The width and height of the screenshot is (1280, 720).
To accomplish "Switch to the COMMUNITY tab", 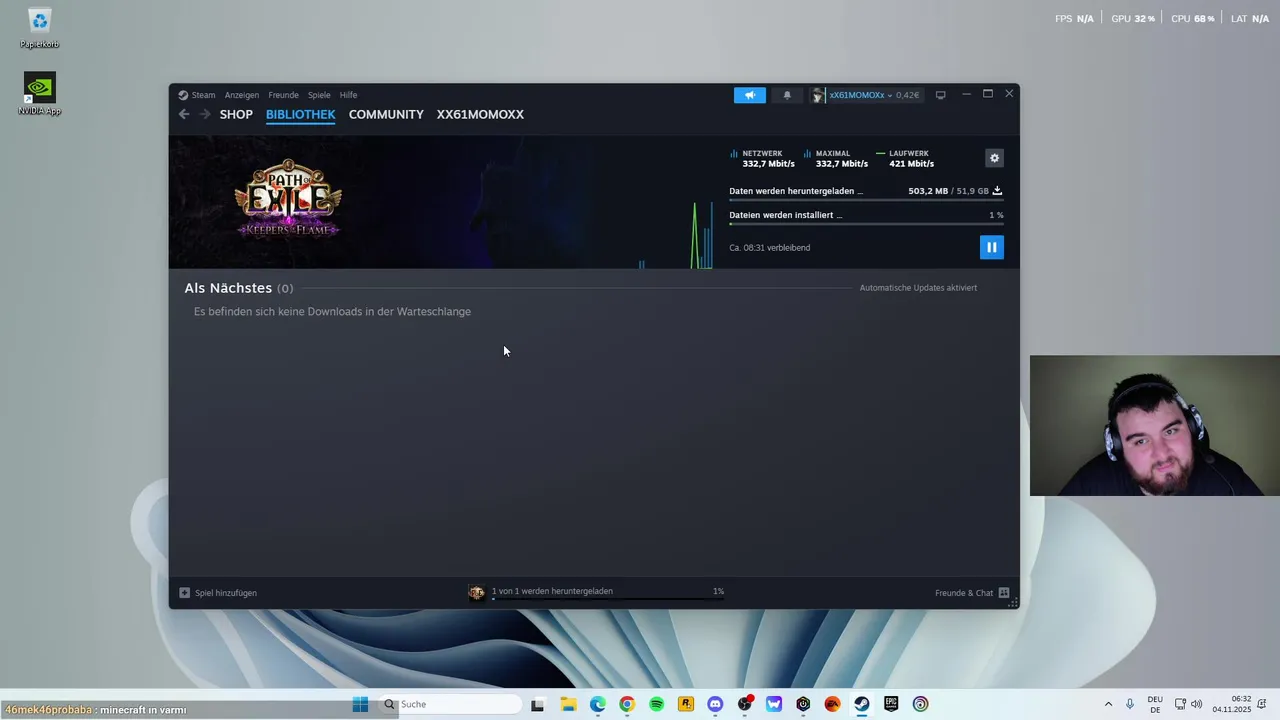I will (386, 114).
